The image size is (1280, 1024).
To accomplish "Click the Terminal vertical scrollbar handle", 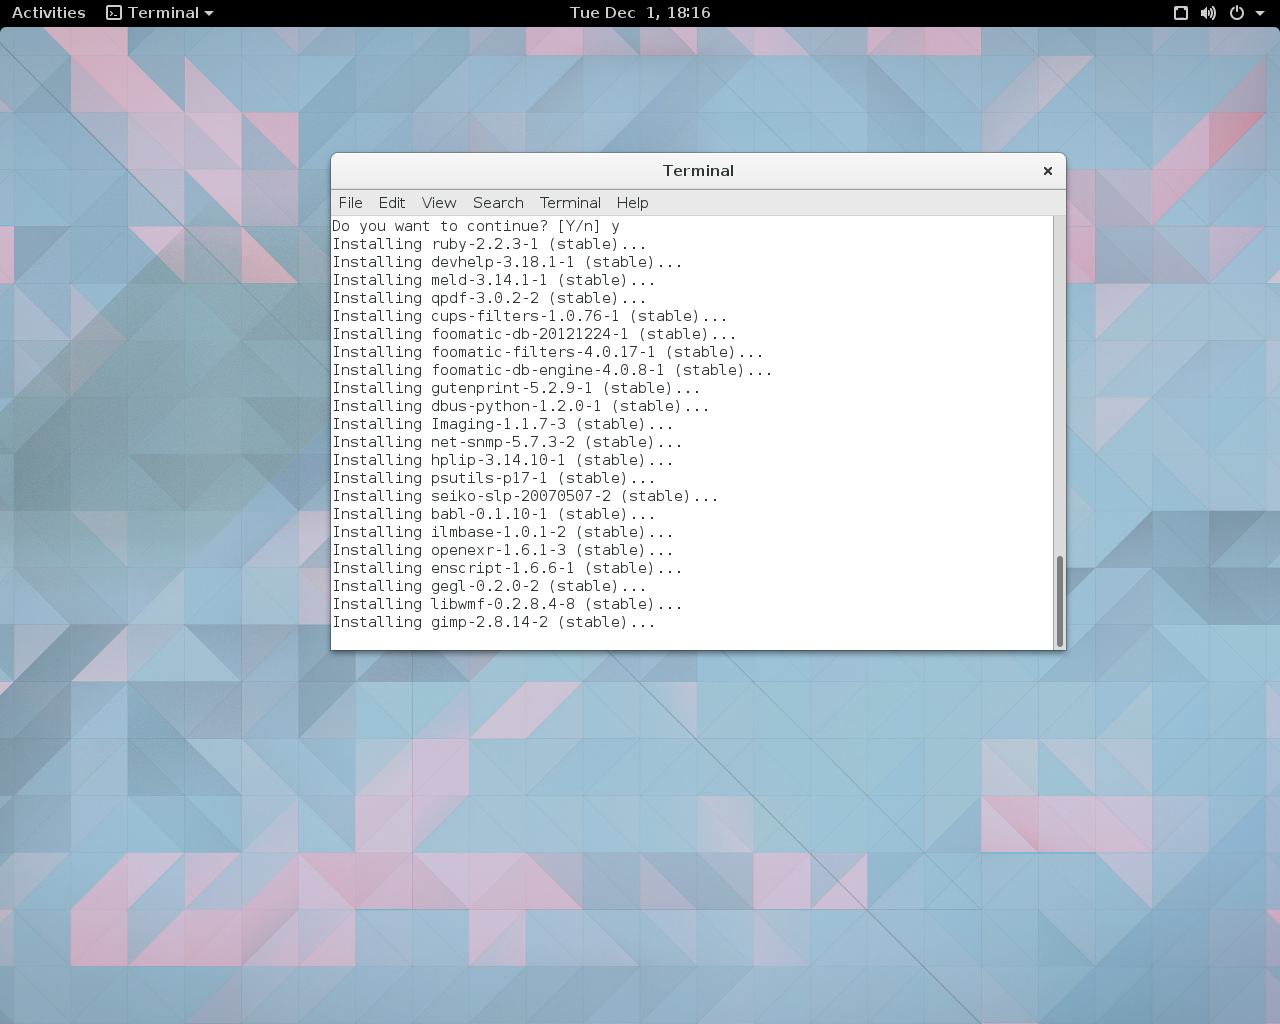I will [1059, 602].
